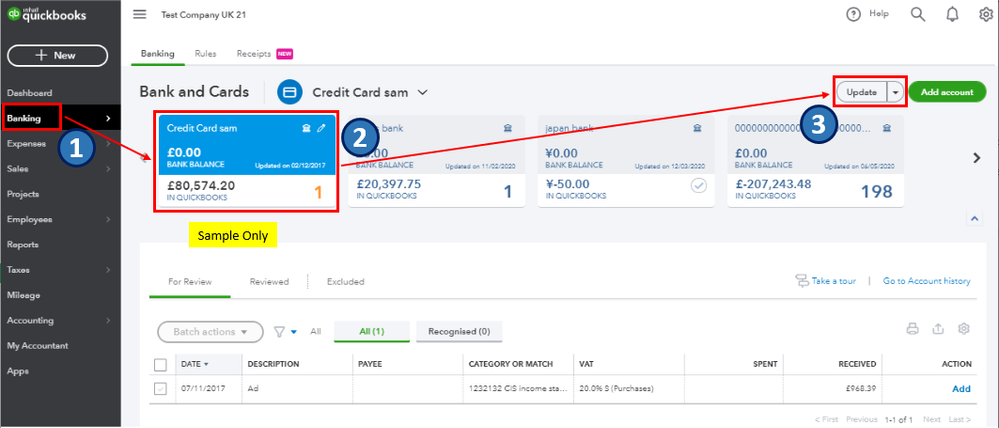Edit Credit Card sam with pencil icon

click(x=321, y=128)
